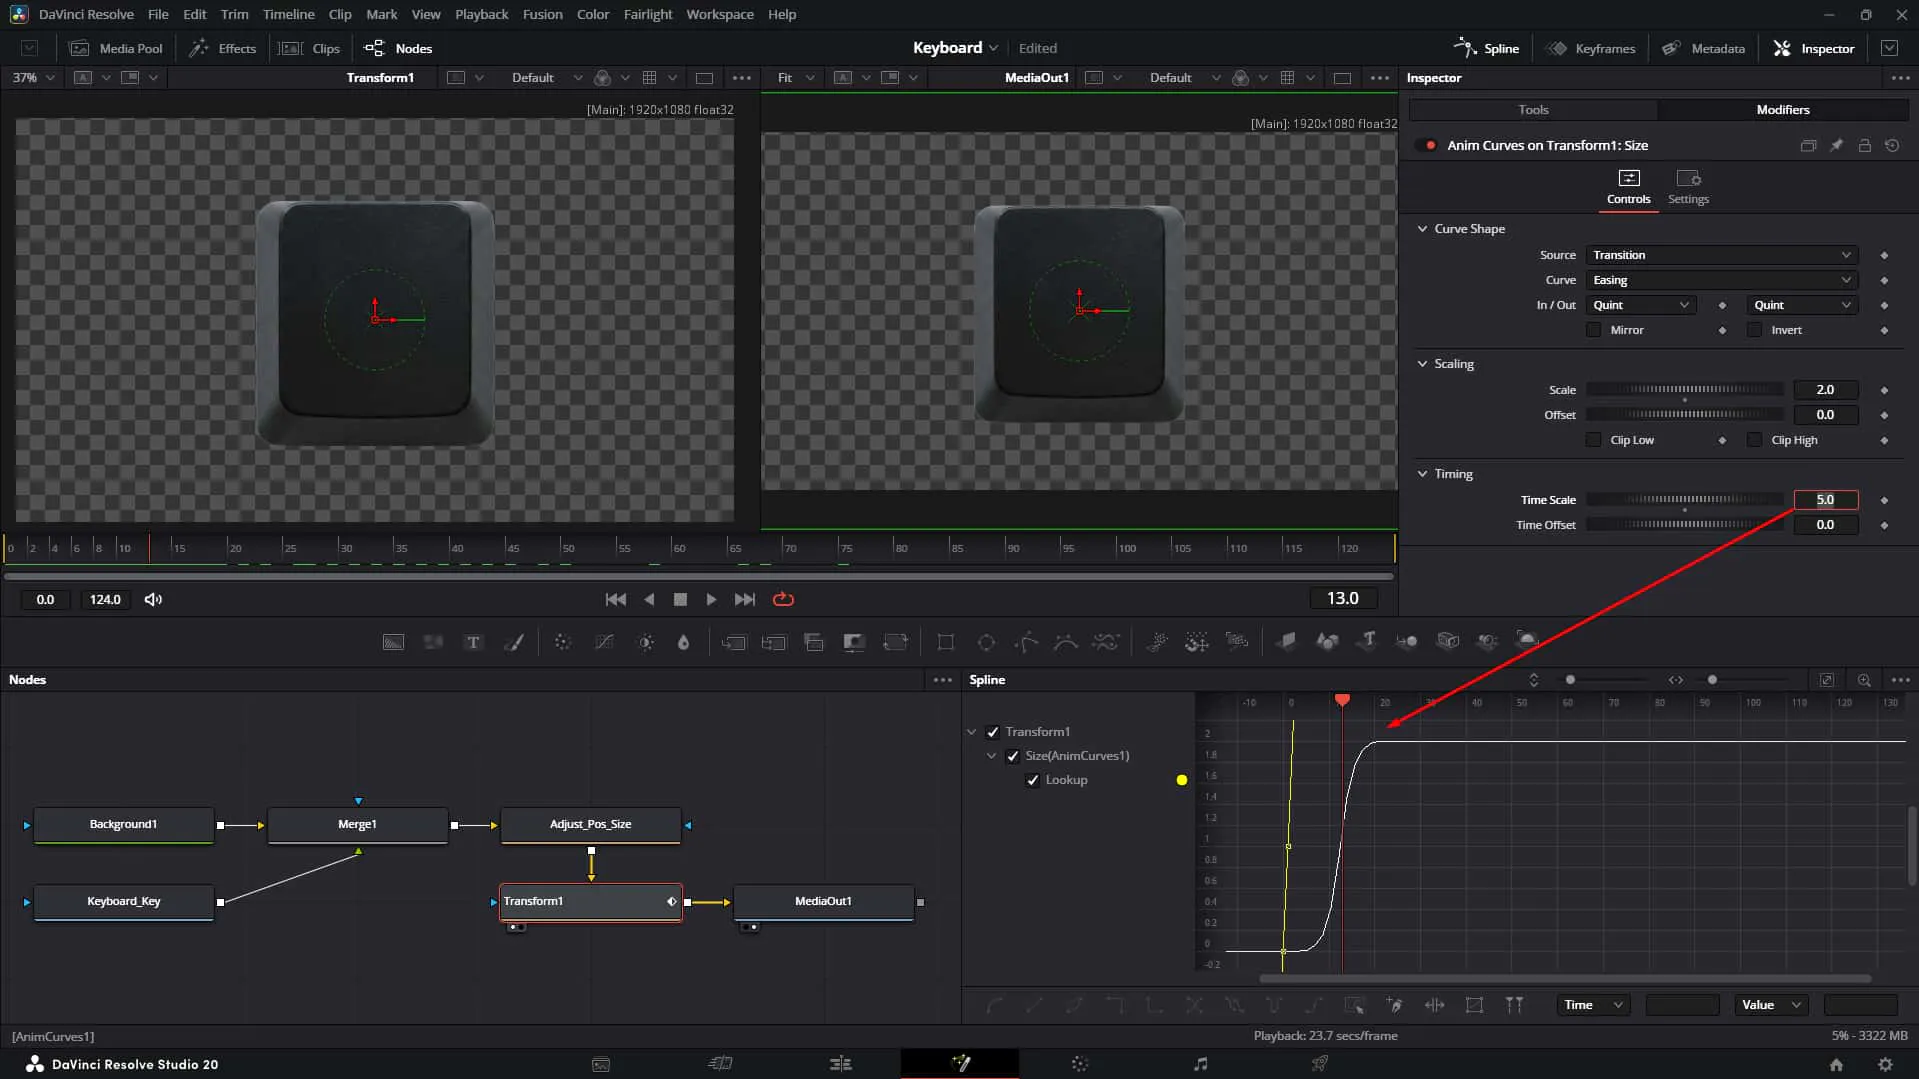The width and height of the screenshot is (1919, 1079).
Task: Add Brightness Contrast tool from toolbar
Action: point(646,642)
